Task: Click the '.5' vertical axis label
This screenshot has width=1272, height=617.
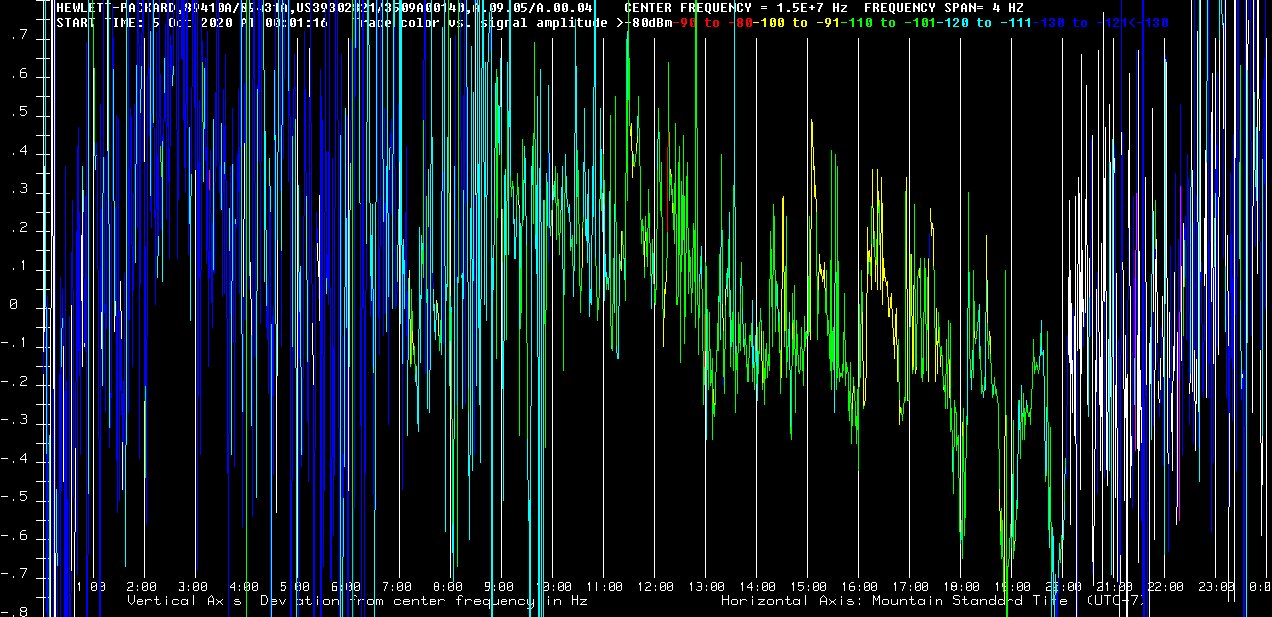Action: click(19, 113)
